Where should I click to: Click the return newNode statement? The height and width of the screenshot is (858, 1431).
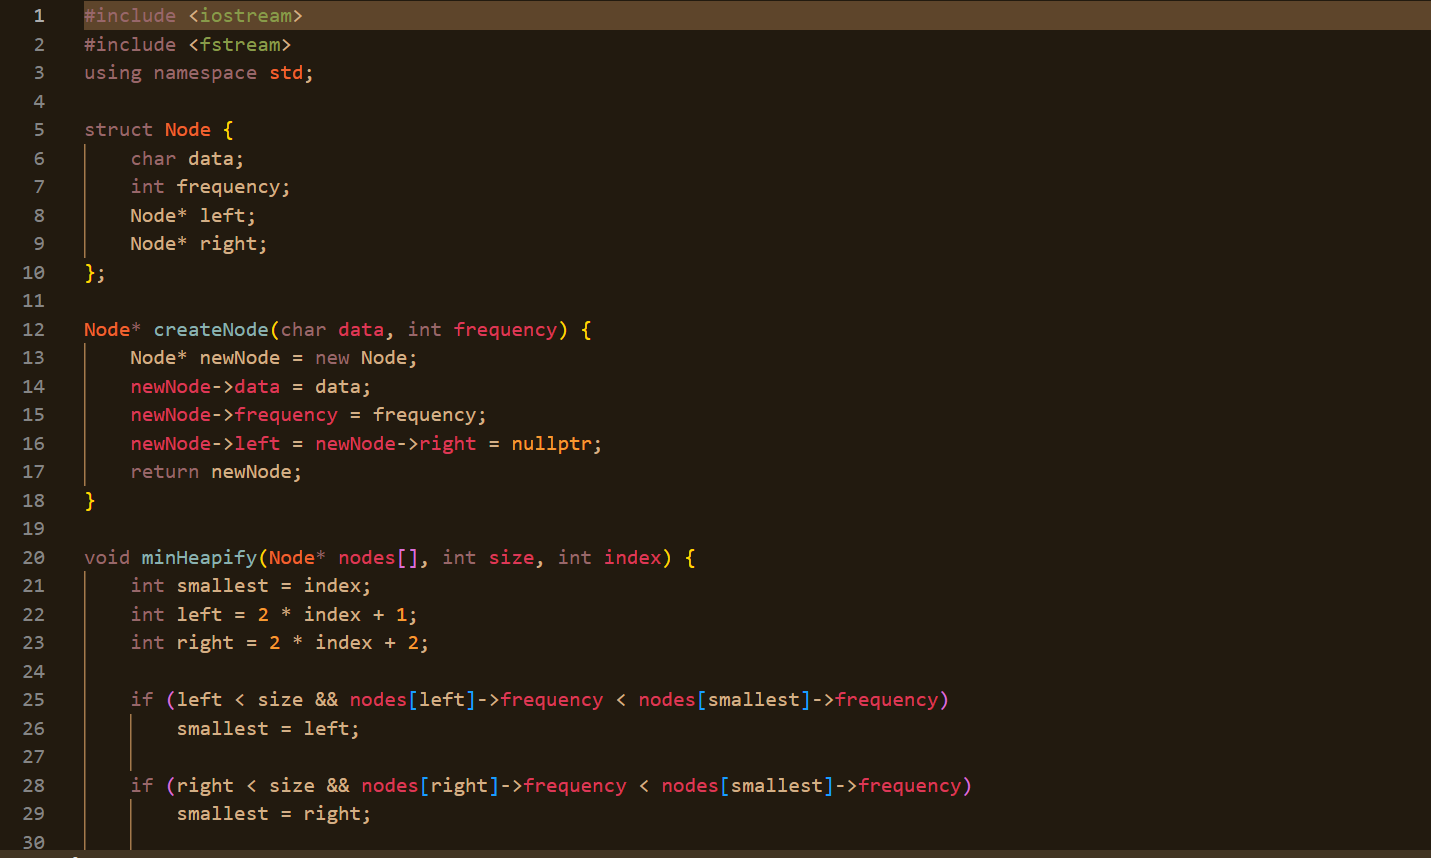pyautogui.click(x=215, y=471)
